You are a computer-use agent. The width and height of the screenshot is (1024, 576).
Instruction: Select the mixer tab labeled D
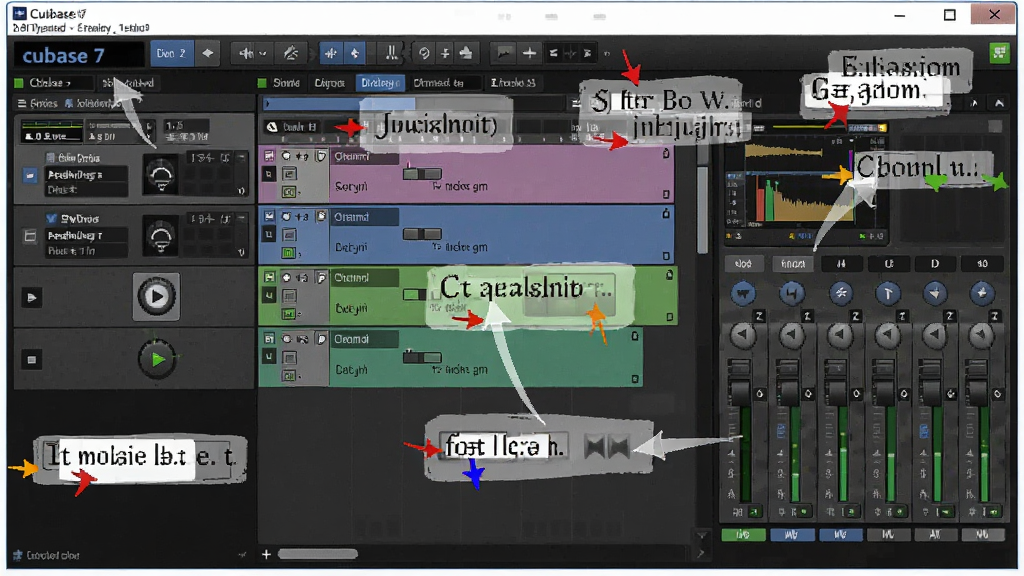click(935, 264)
